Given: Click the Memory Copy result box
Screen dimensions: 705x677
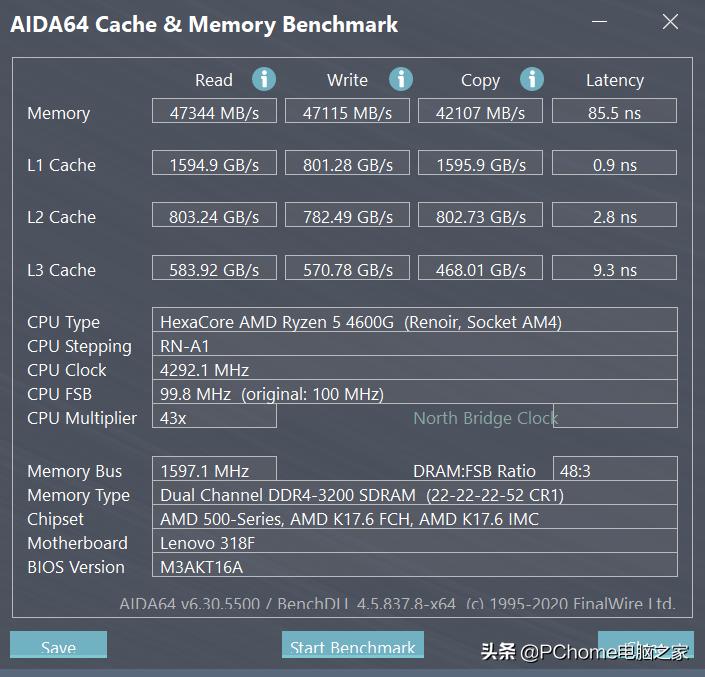Looking at the screenshot, I should point(480,113).
